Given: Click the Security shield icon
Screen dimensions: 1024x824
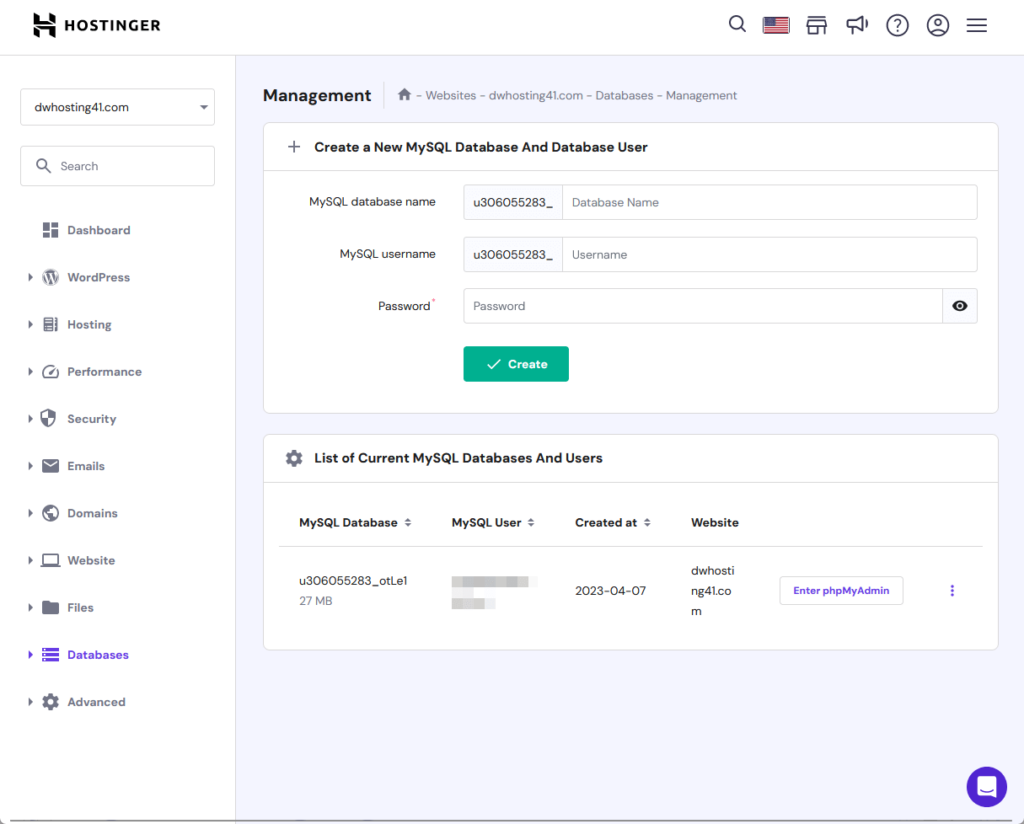Looking at the screenshot, I should pyautogui.click(x=48, y=419).
